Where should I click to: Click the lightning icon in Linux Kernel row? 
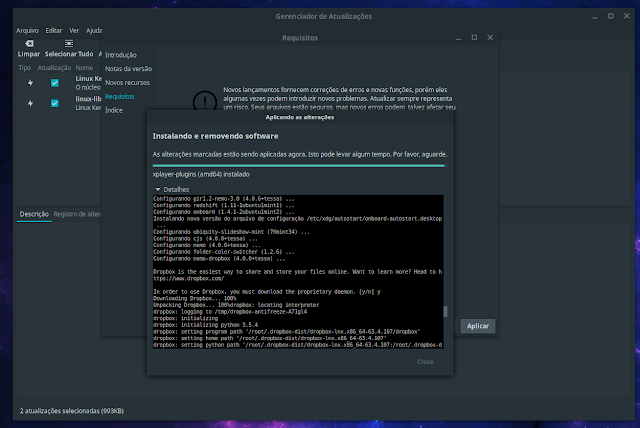[30, 83]
